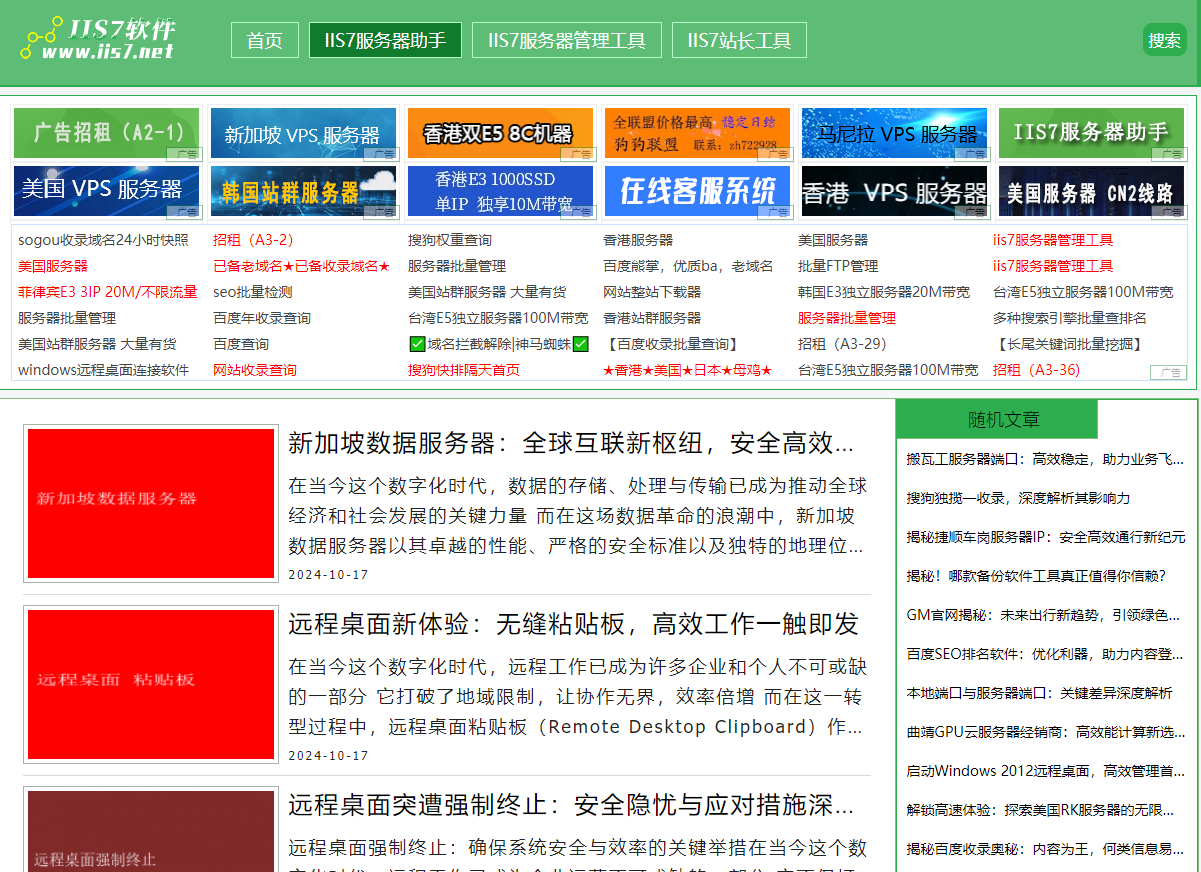The width and height of the screenshot is (1201, 872).
Task: Open the IIS7服务器助手 banner ad
Action: coord(1091,133)
